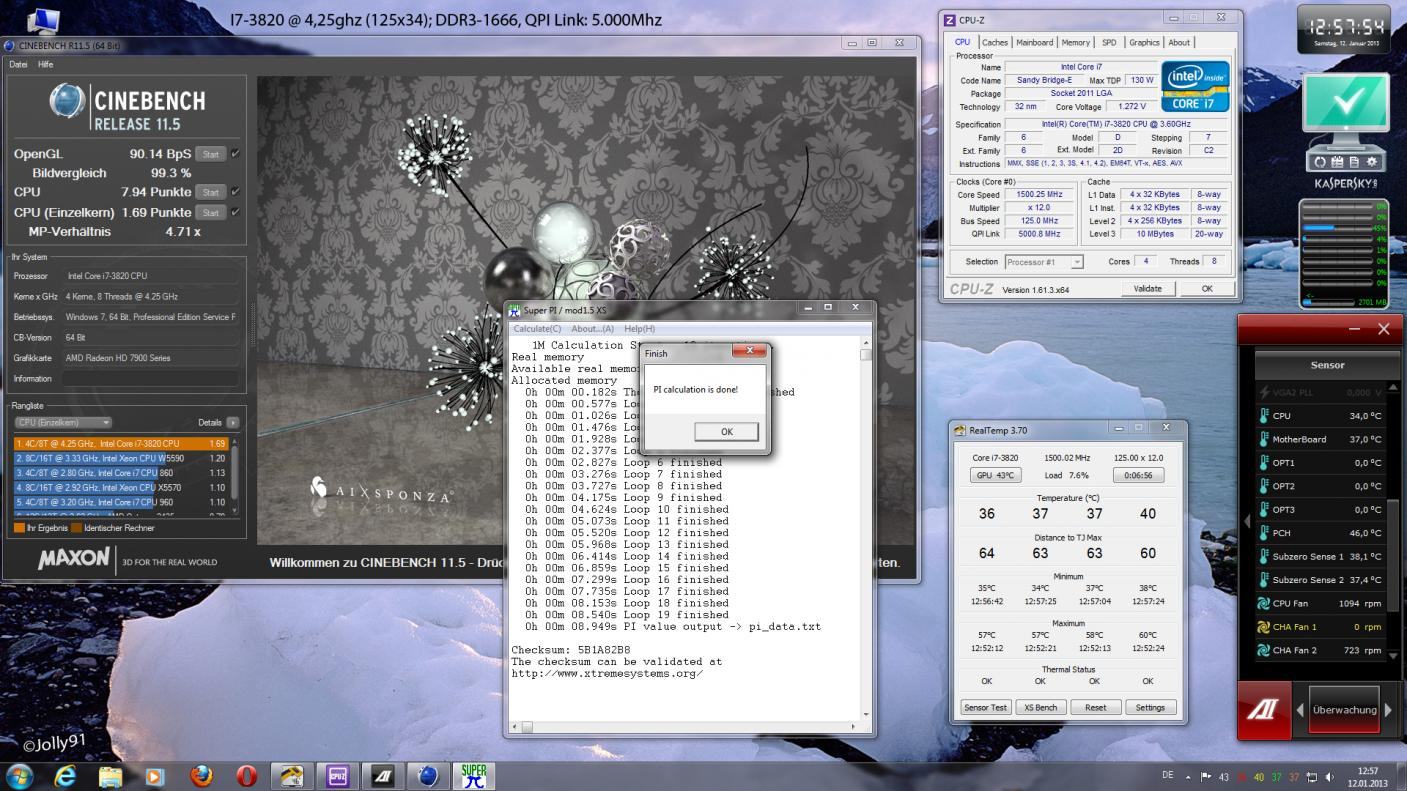1407x791 pixels.
Task: Click Kaspersky gadget reports icon
Action: 1353,162
